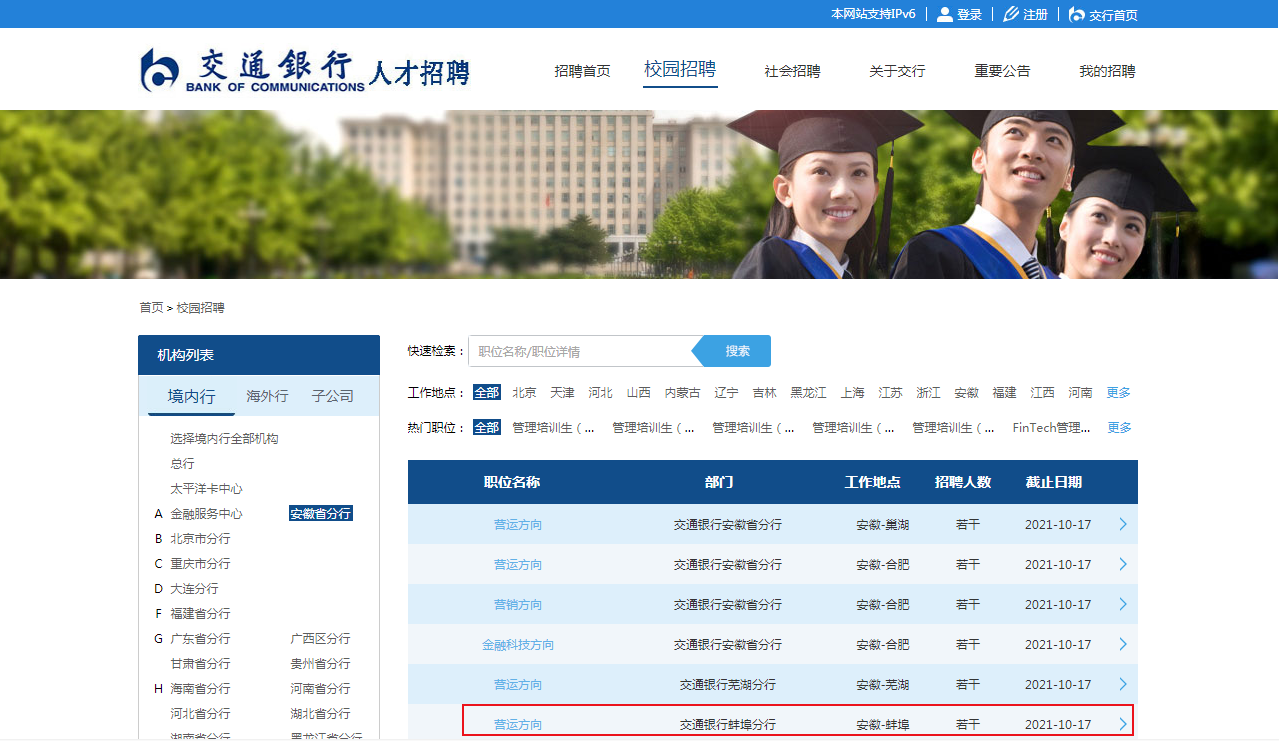Open arrow for 安徽-芜湖 job row
This screenshot has height=741, width=1279.
point(1122,684)
